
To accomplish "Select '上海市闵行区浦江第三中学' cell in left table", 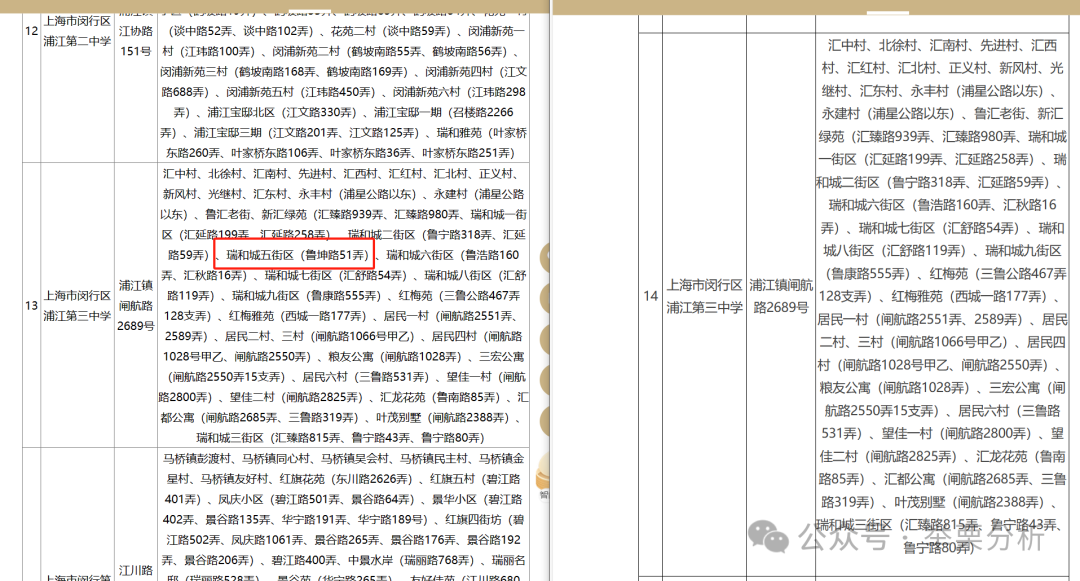I will coord(77,306).
